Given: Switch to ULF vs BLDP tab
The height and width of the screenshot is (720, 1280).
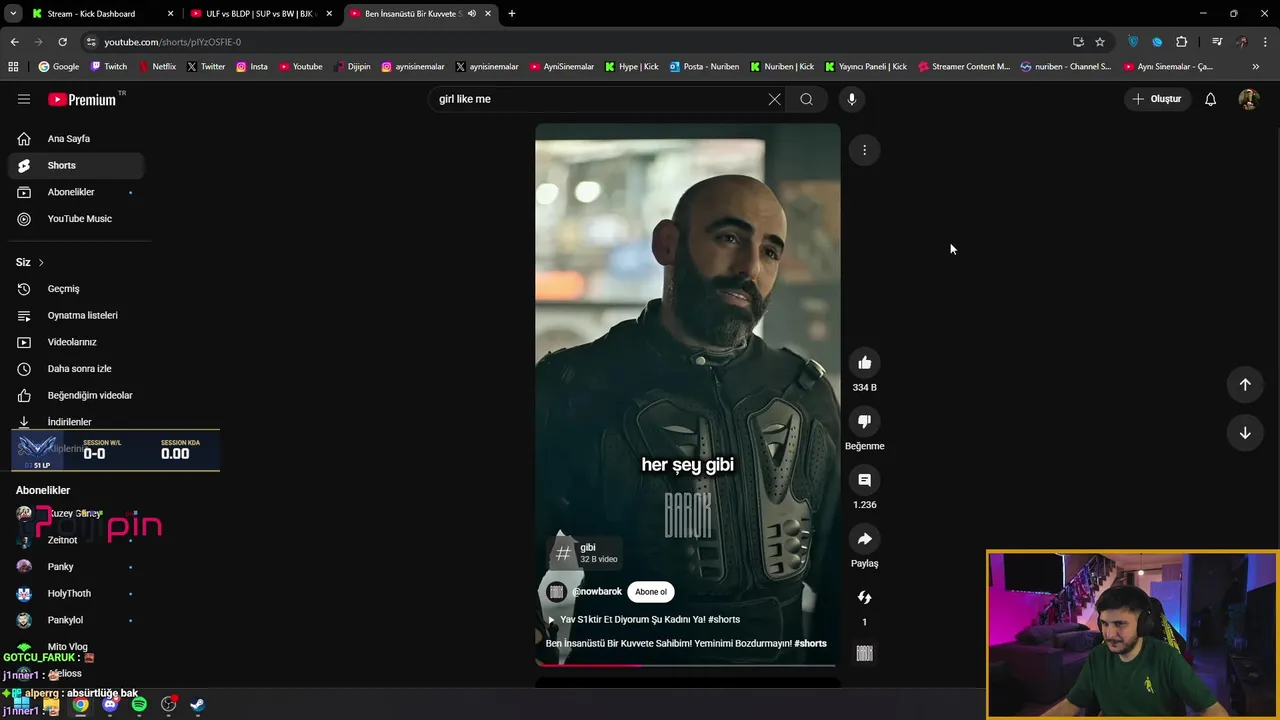Looking at the screenshot, I should click(260, 14).
